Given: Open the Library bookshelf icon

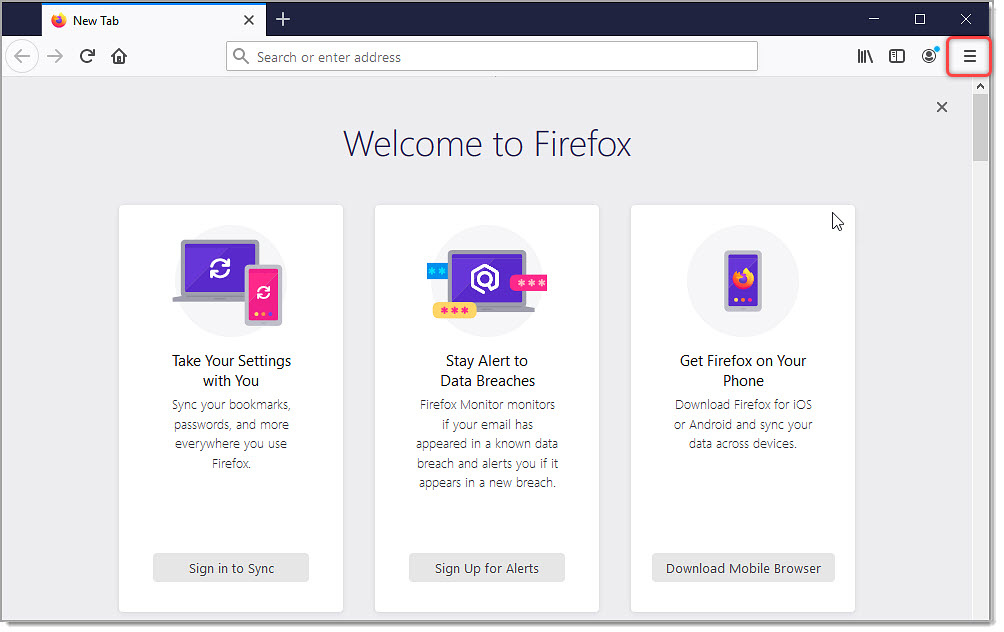Looking at the screenshot, I should 865,56.
